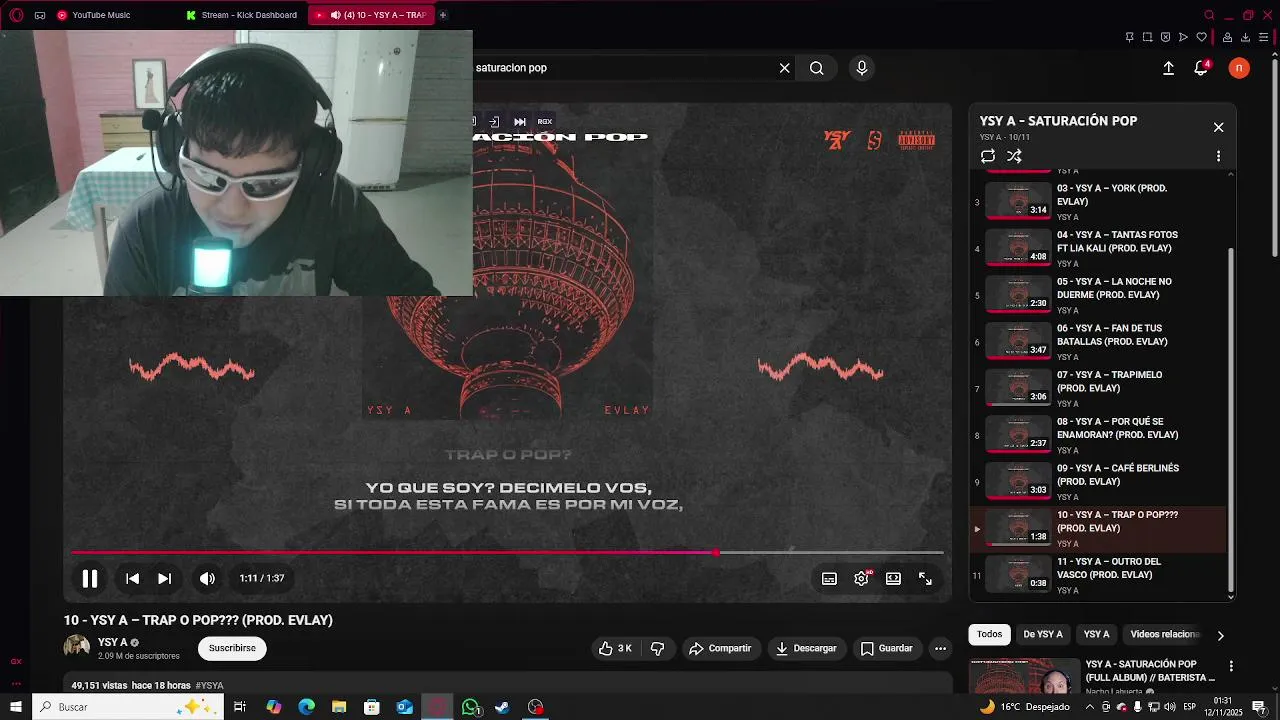The height and width of the screenshot is (720, 1280).
Task: Expand the hidden system tray icons chevron
Action: [1090, 707]
